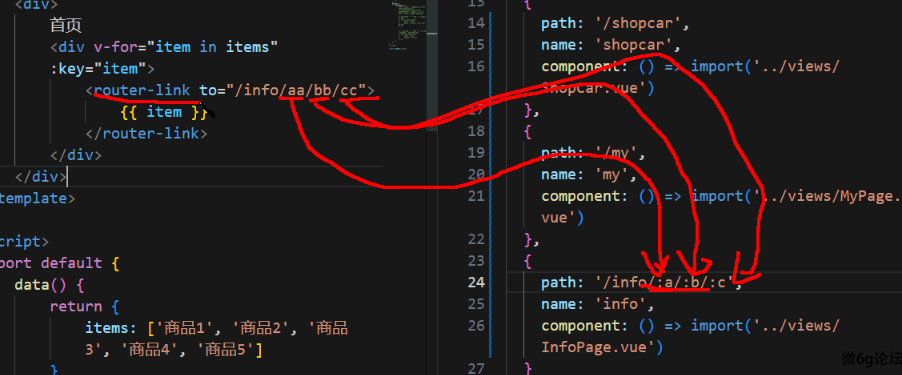The width and height of the screenshot is (902, 375).
Task: Click the closing </router-link> tag
Action: pos(146,133)
